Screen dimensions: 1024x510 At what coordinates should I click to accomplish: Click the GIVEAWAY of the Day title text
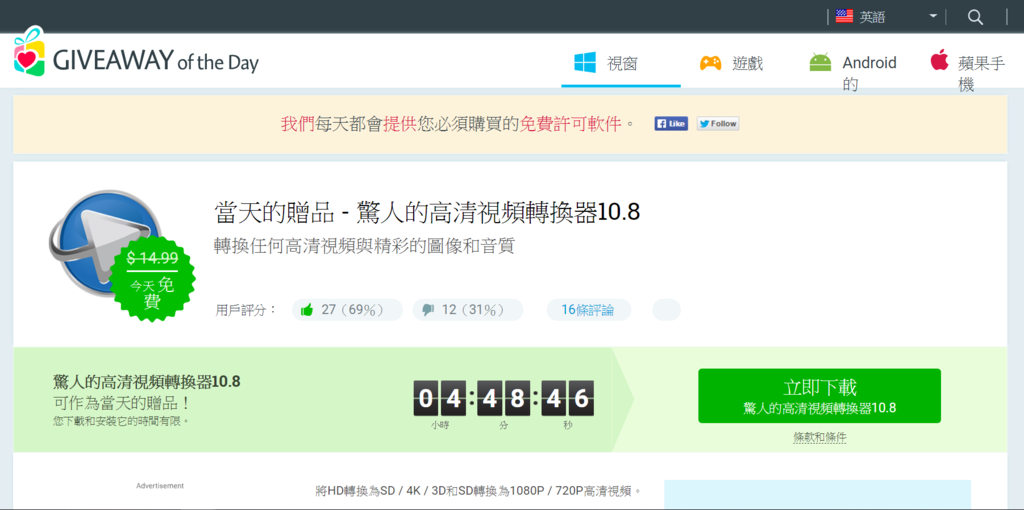[155, 62]
